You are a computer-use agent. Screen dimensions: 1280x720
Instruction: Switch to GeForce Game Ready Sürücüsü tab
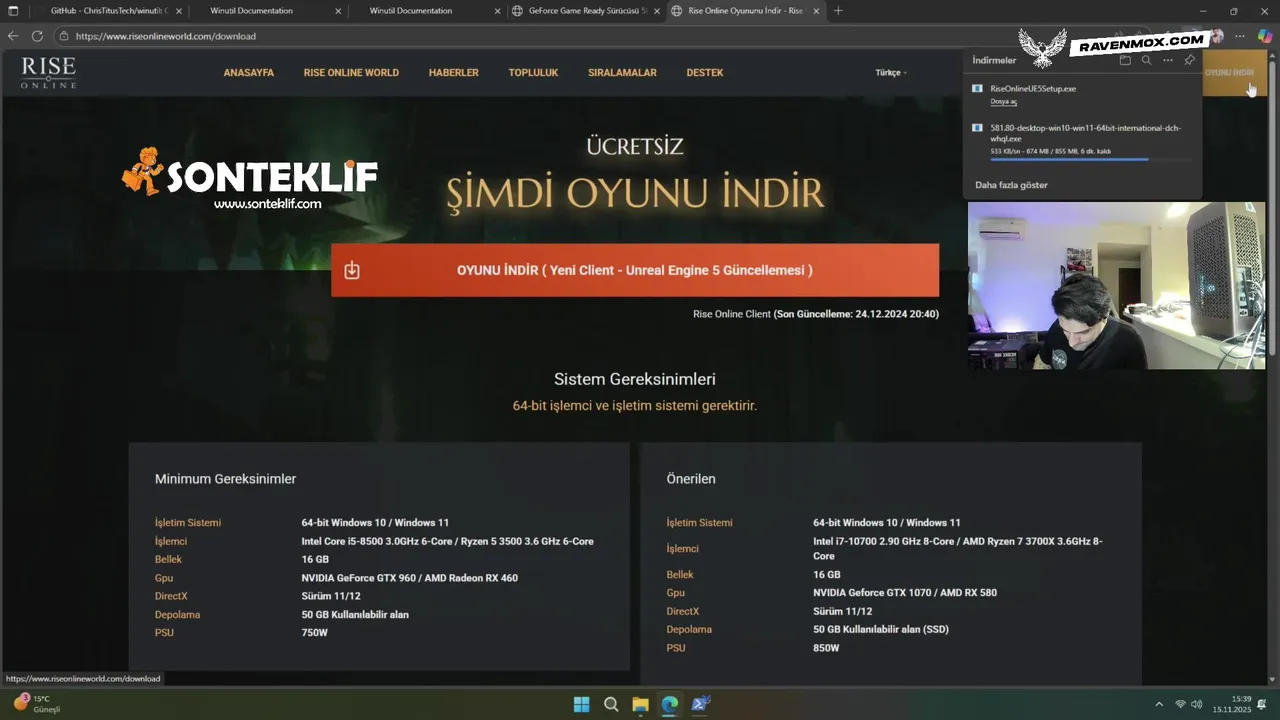pyautogui.click(x=586, y=11)
